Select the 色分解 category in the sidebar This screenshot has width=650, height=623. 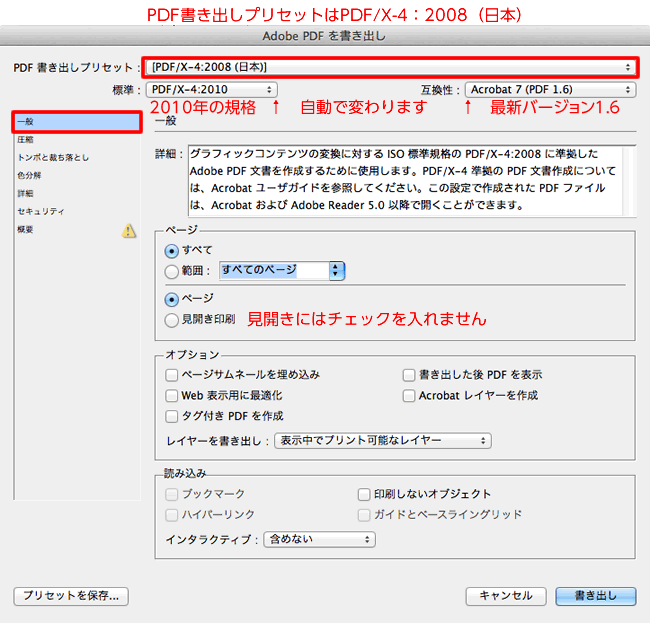[x=77, y=175]
